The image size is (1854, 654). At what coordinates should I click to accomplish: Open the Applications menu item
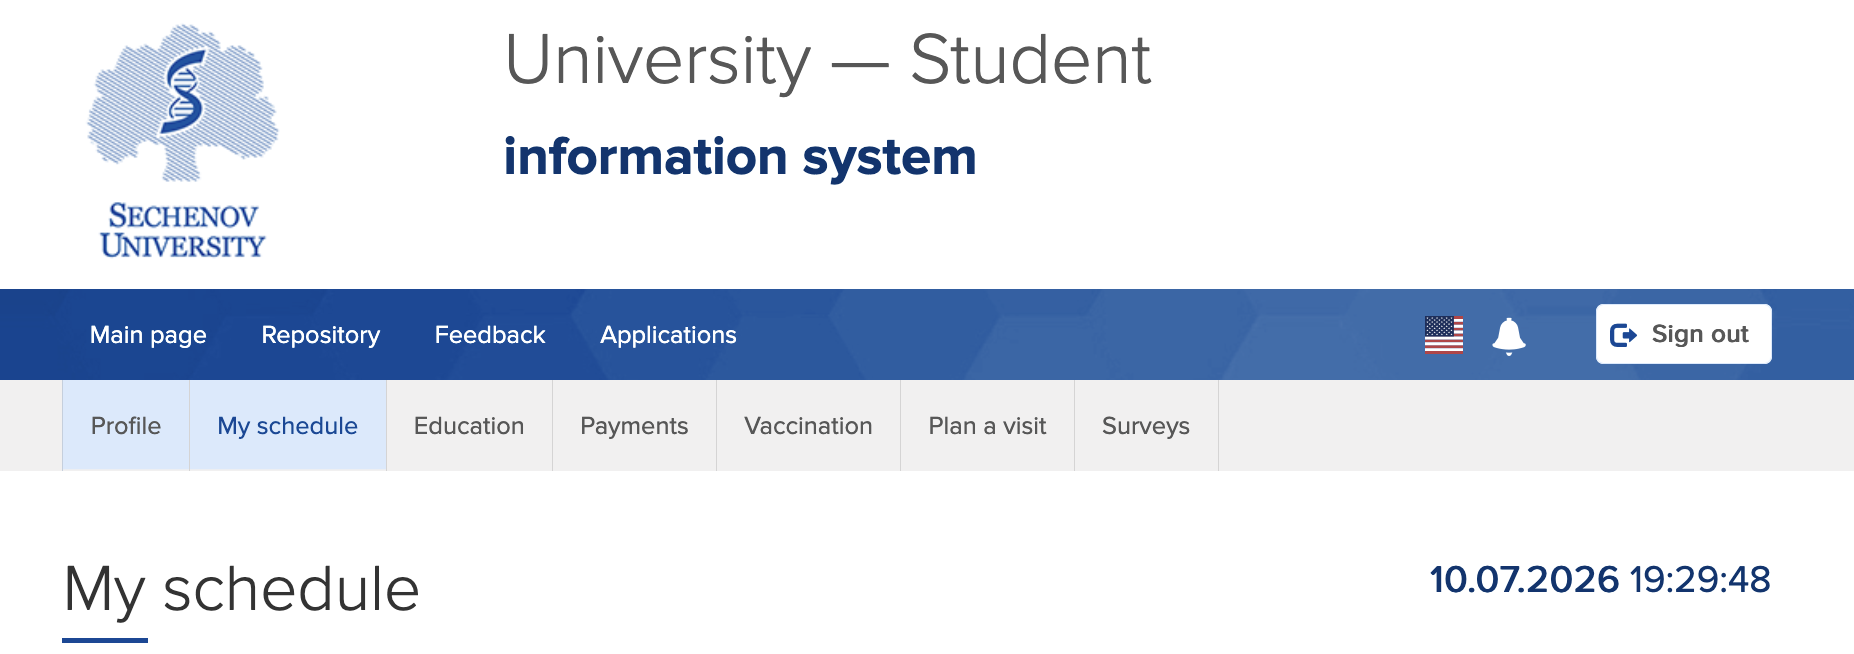668,335
